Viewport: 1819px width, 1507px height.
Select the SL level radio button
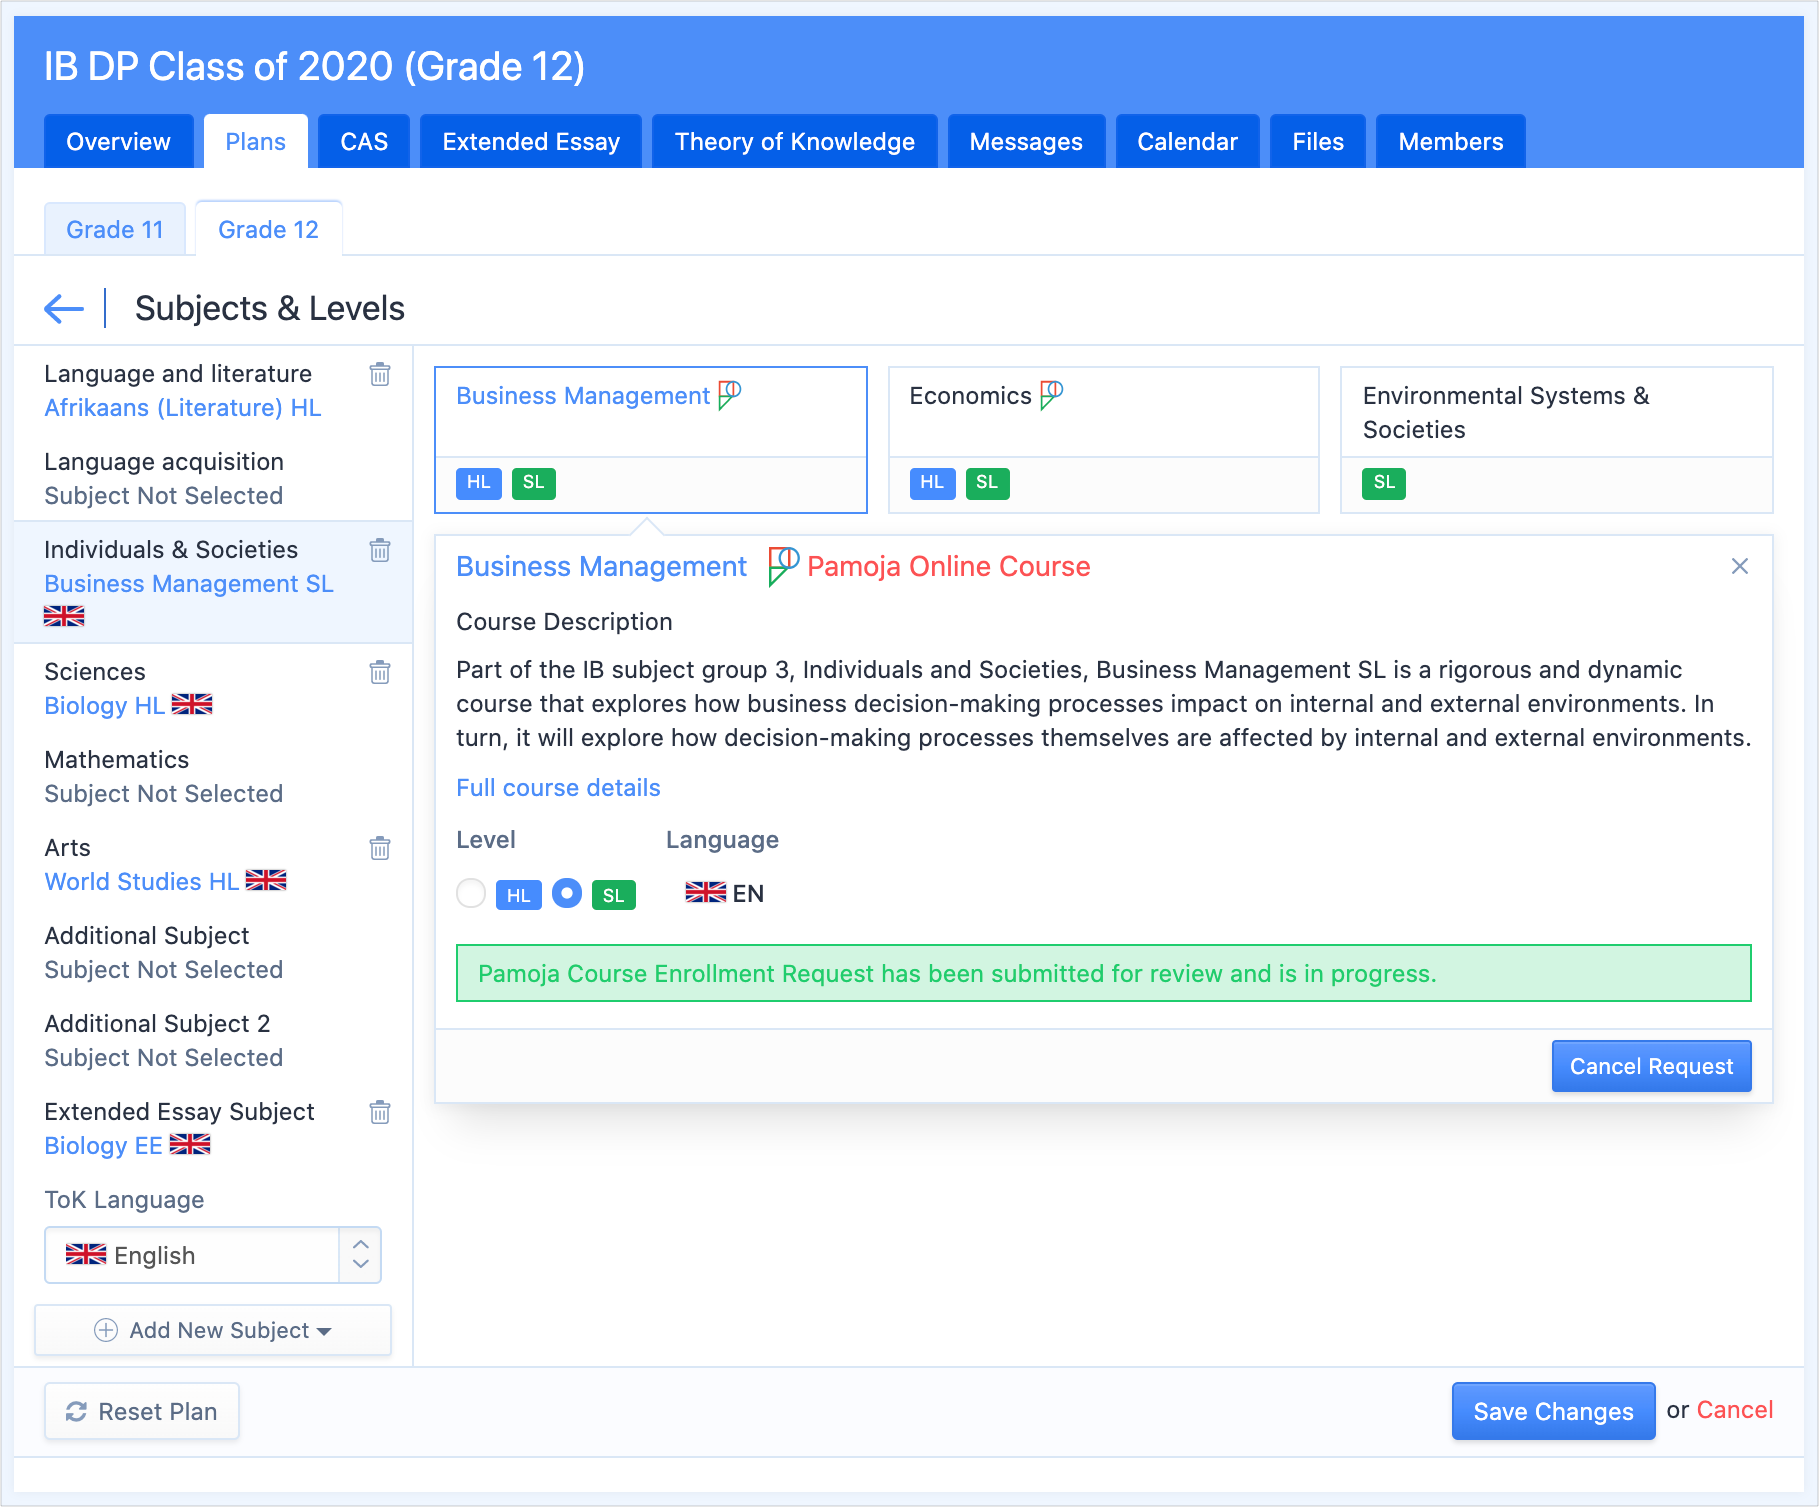pos(567,893)
